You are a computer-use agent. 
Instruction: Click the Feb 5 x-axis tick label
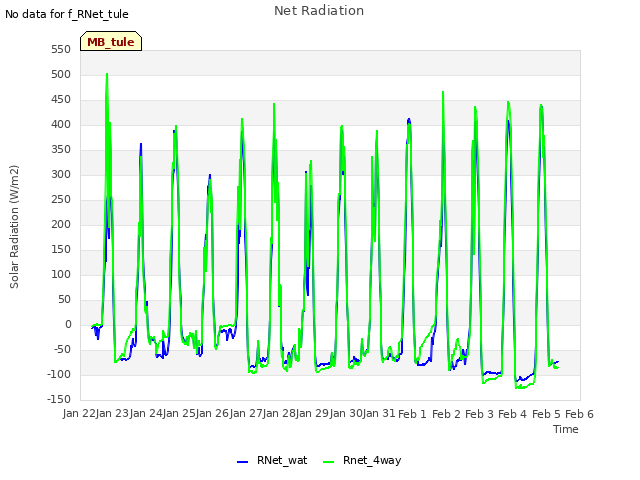(546, 414)
